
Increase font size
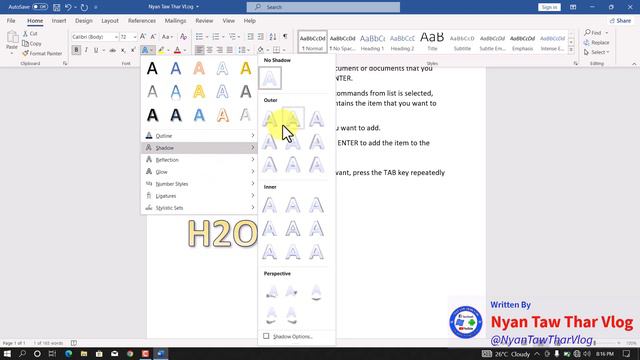pyautogui.click(x=143, y=37)
